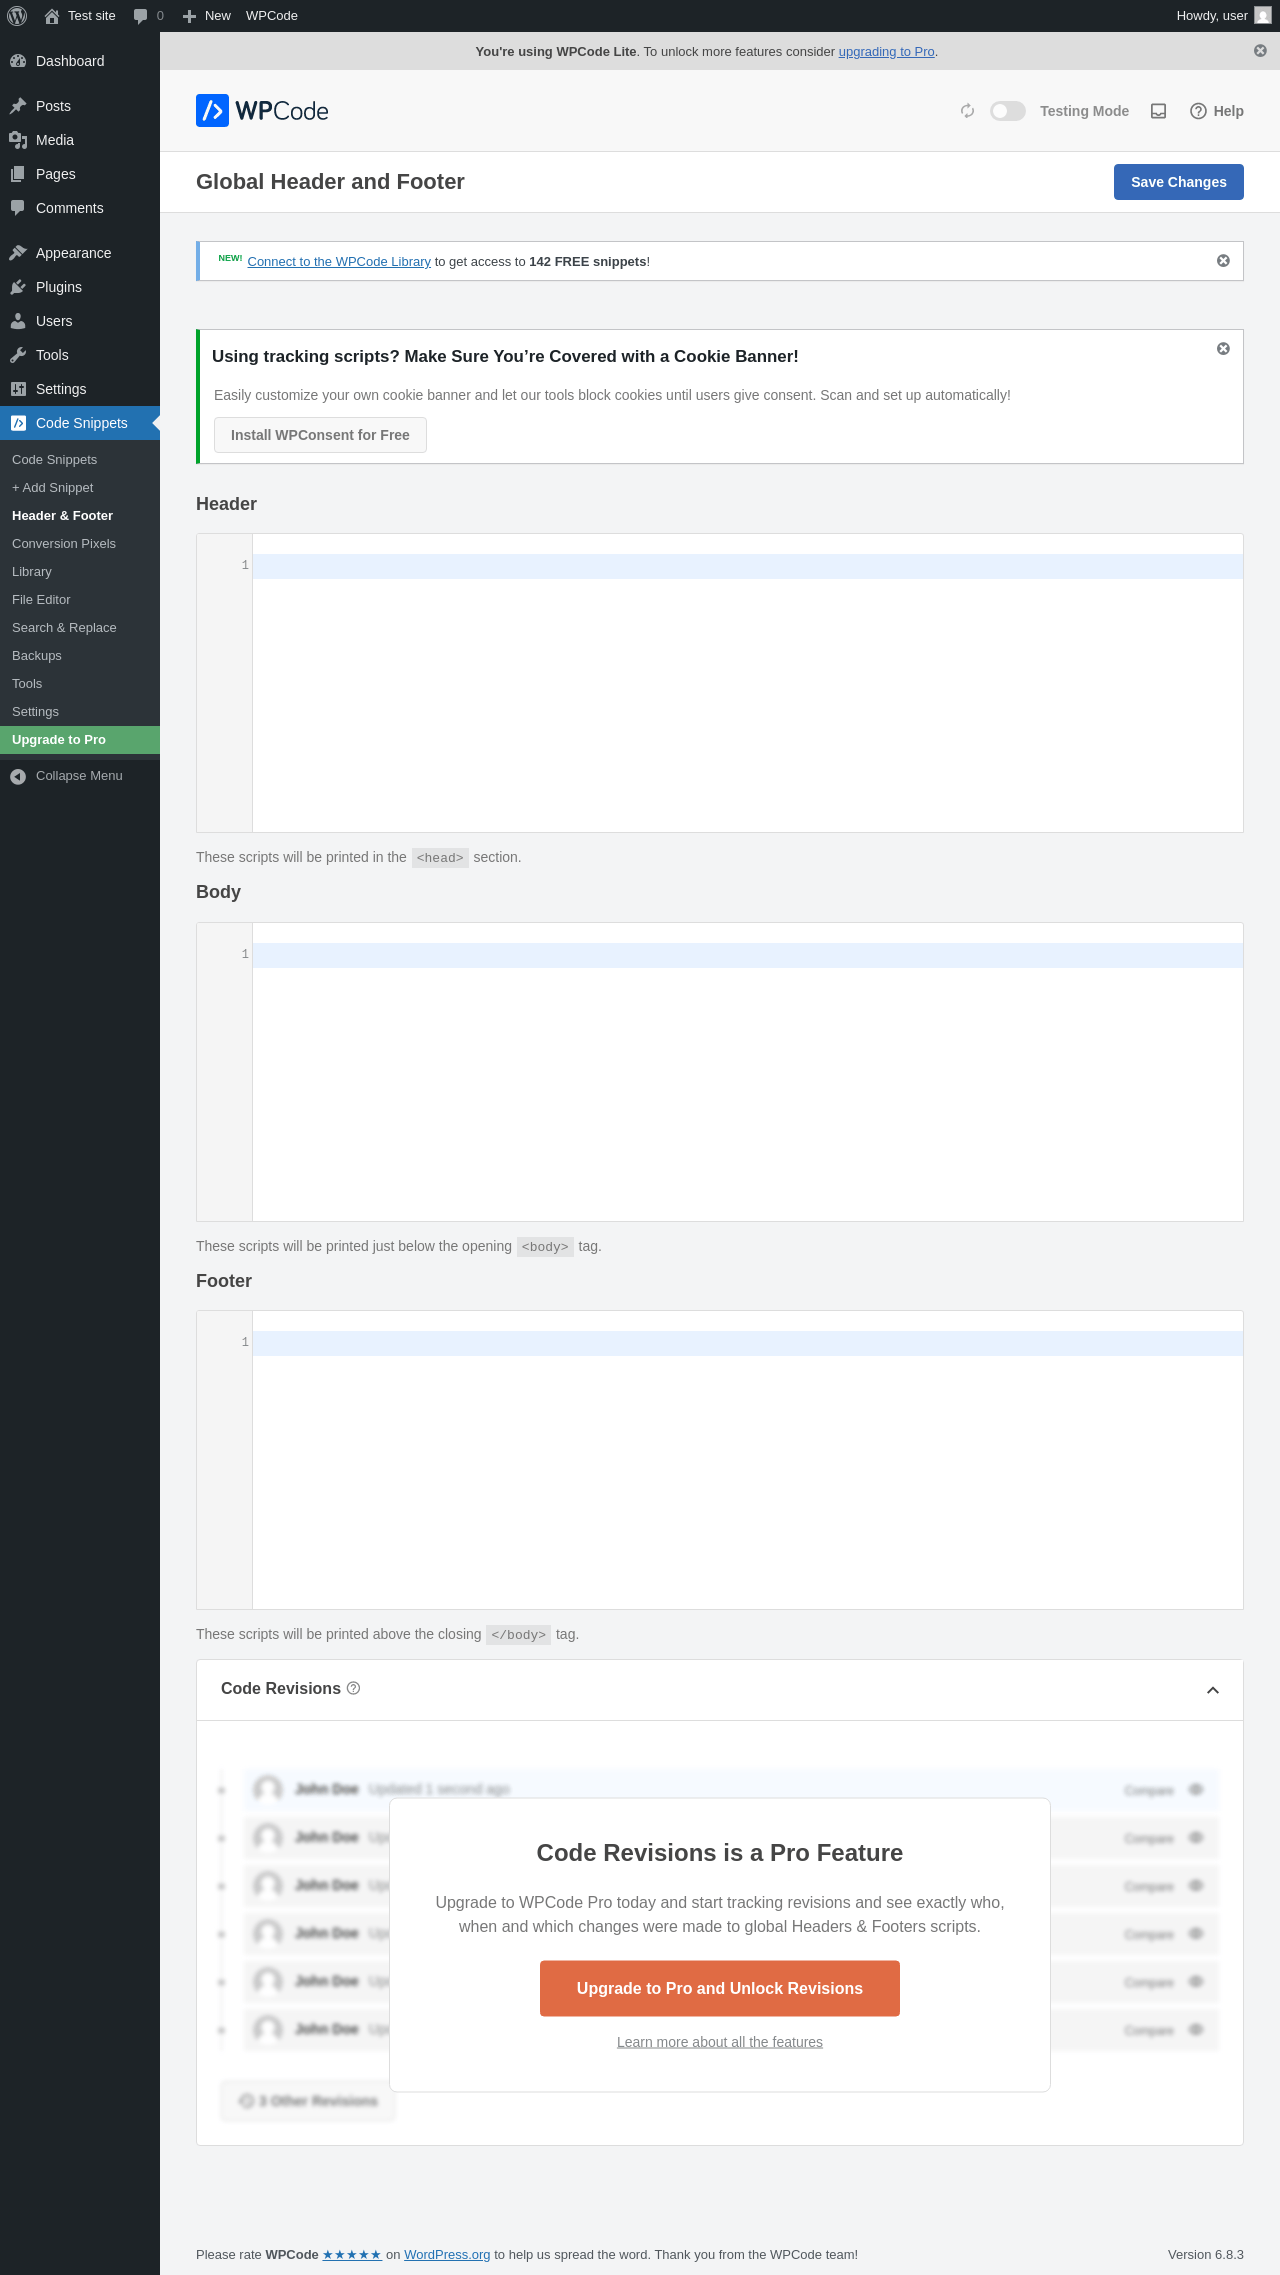The image size is (1280, 2275).
Task: Open Code Snippets top-level menu
Action: click(80, 423)
